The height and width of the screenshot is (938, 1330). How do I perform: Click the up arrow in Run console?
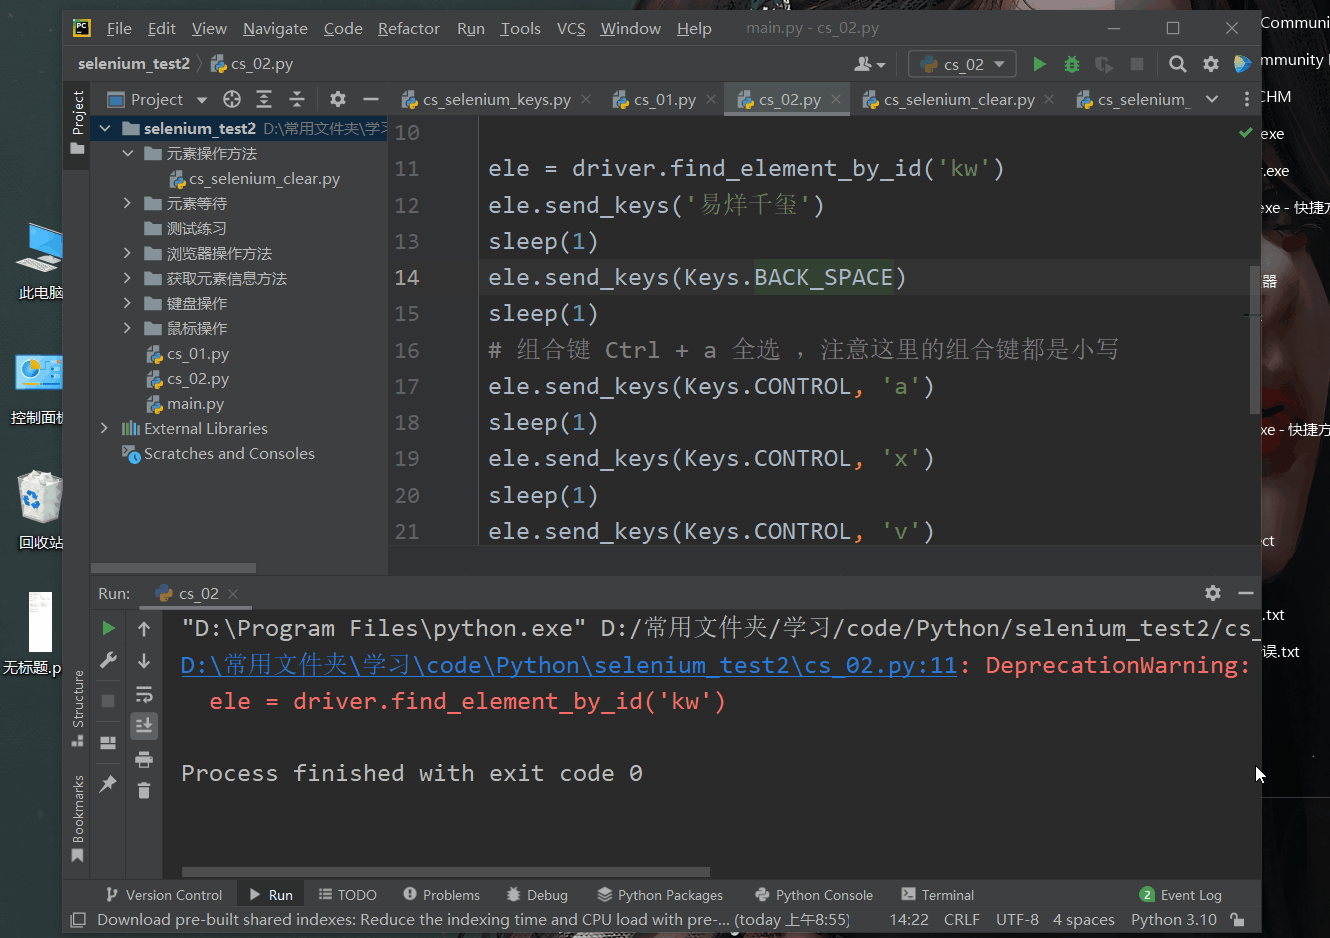tap(144, 629)
